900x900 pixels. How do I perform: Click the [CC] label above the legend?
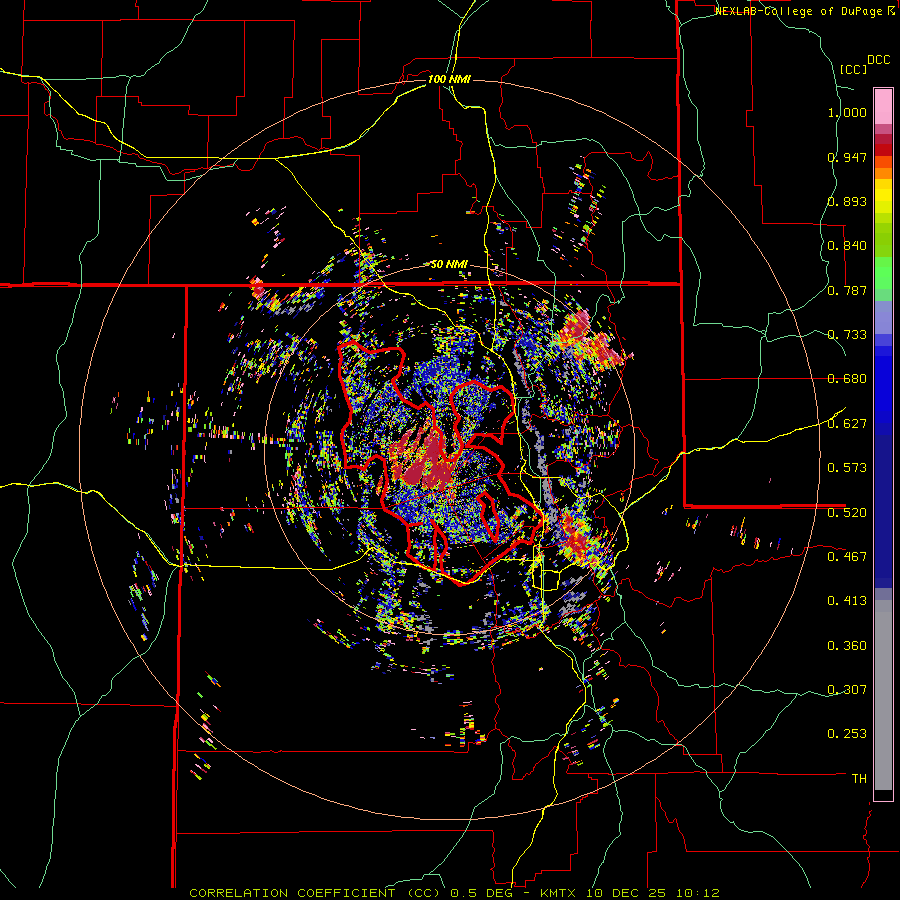[x=853, y=69]
